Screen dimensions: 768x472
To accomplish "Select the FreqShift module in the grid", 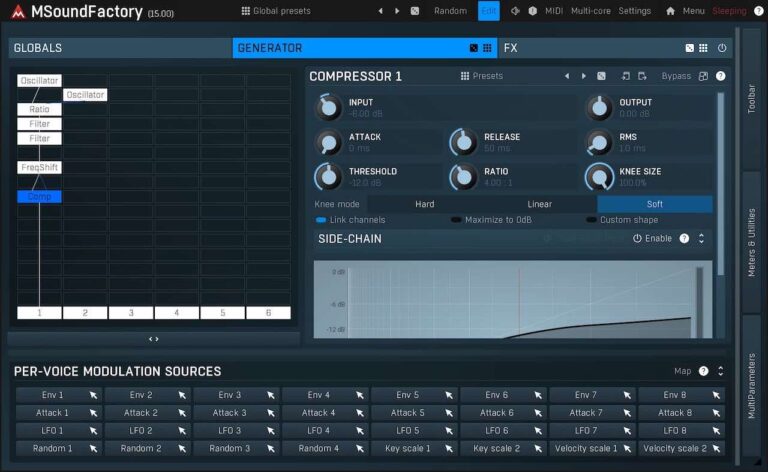I will tap(39, 168).
